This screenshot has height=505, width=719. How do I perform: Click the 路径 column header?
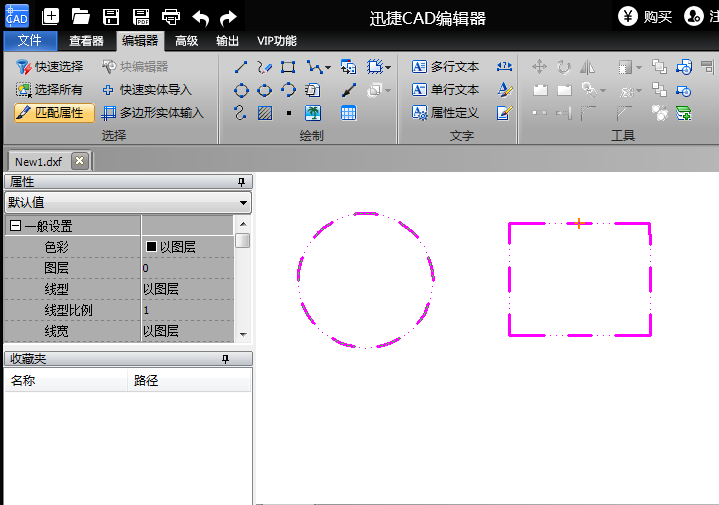[189, 380]
